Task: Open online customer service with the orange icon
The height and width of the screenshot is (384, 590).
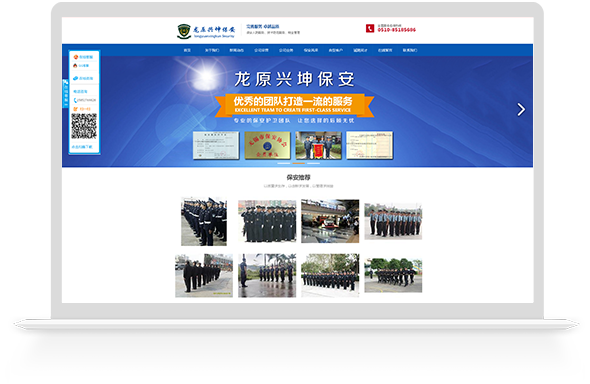Action: point(76,57)
